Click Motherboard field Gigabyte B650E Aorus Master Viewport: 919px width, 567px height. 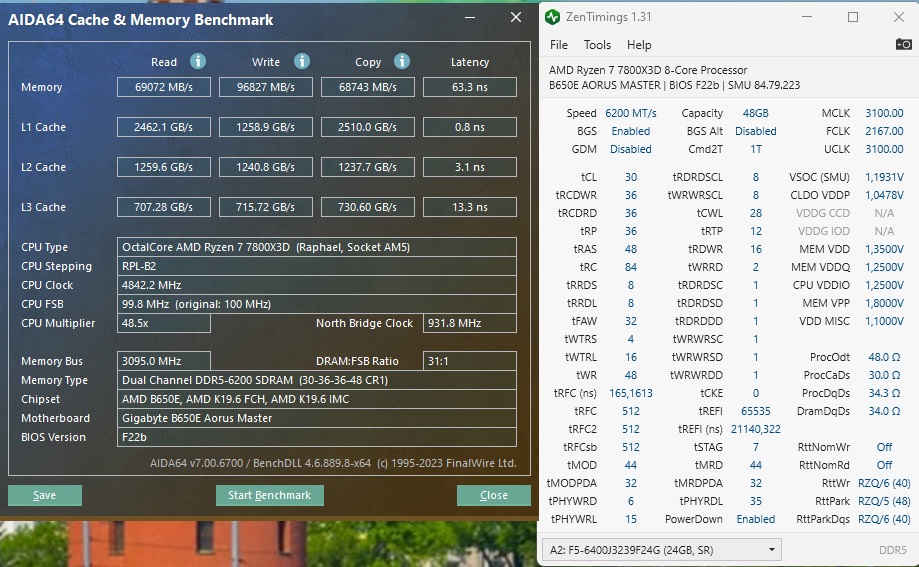[x=316, y=418]
